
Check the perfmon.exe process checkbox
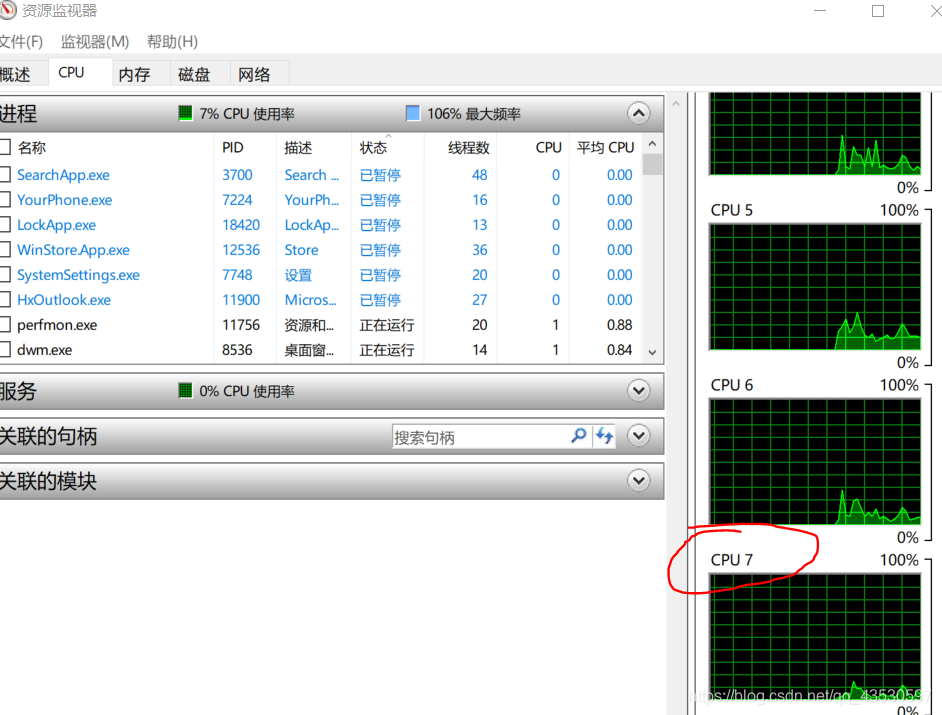click(5, 324)
